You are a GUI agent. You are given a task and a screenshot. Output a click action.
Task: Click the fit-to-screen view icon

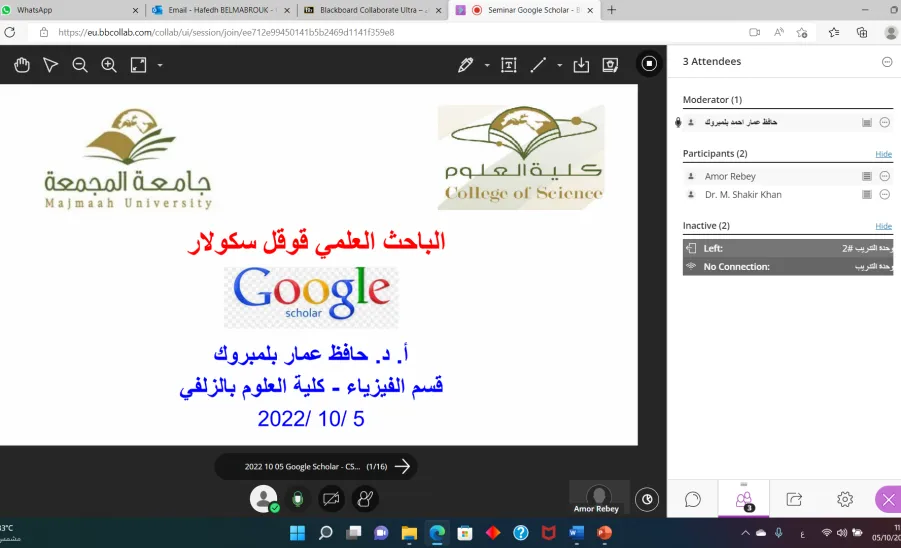pyautogui.click(x=138, y=65)
